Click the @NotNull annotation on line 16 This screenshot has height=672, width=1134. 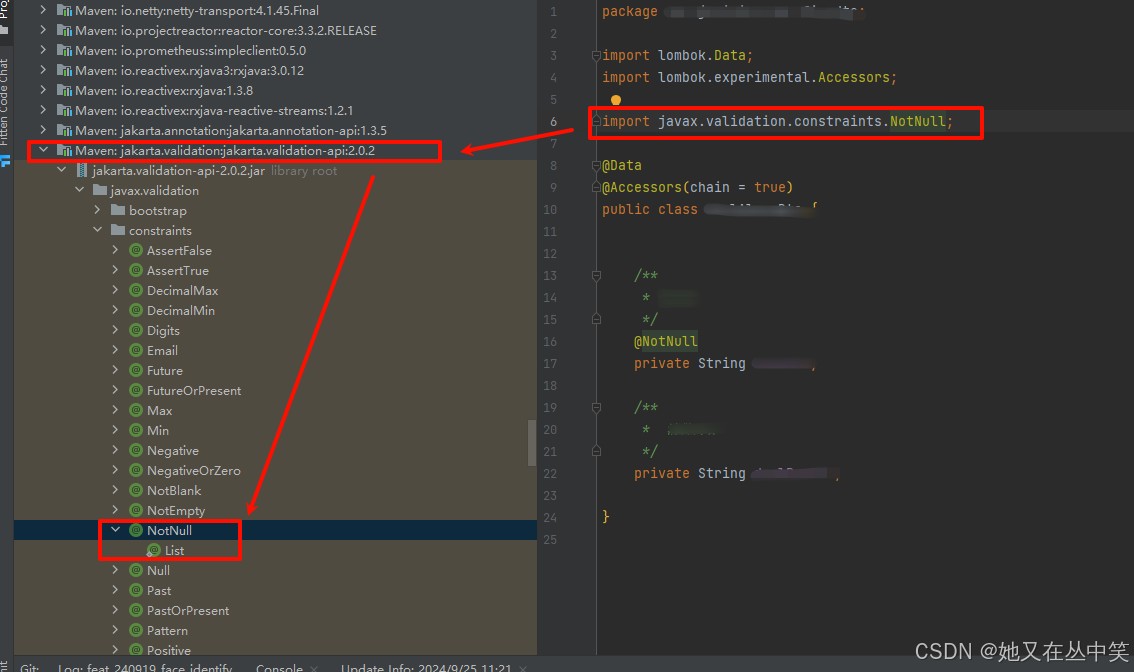click(x=665, y=341)
